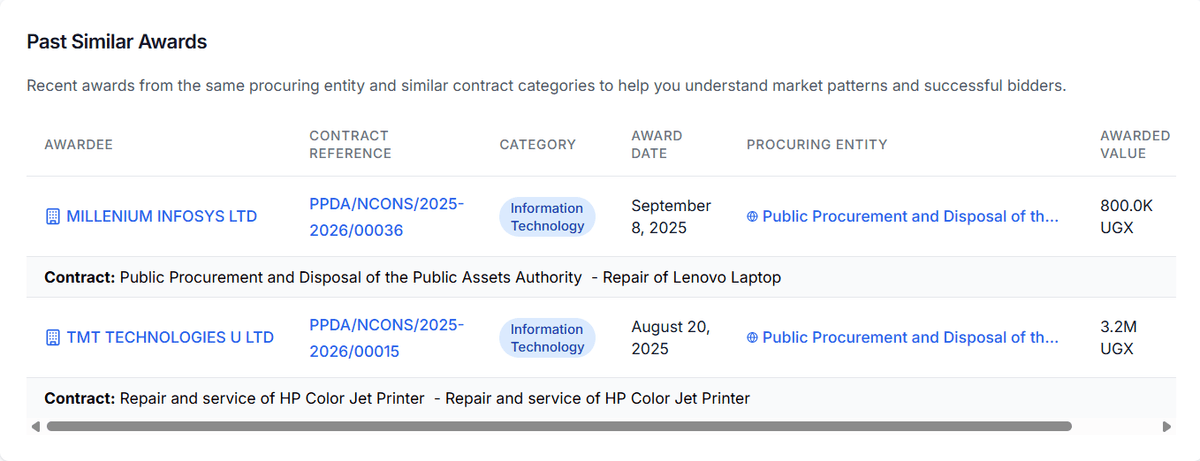Open MILLENIUM INFOSYS LTD awardee link
The width and height of the screenshot is (1200, 461).
(x=161, y=217)
